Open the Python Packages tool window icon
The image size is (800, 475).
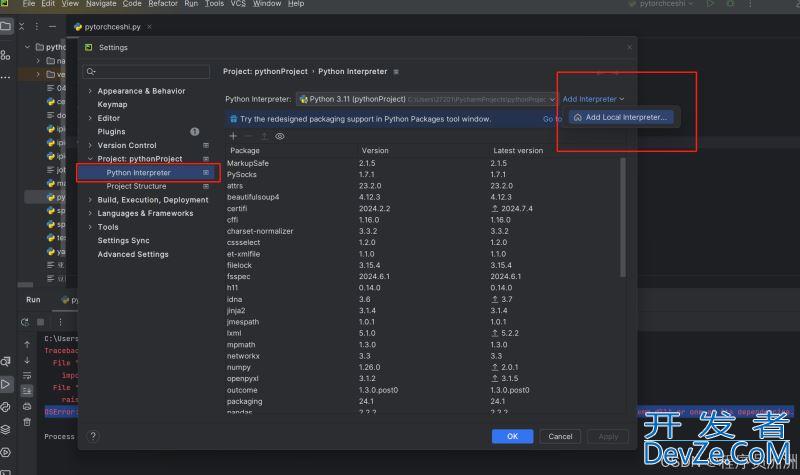point(6,429)
